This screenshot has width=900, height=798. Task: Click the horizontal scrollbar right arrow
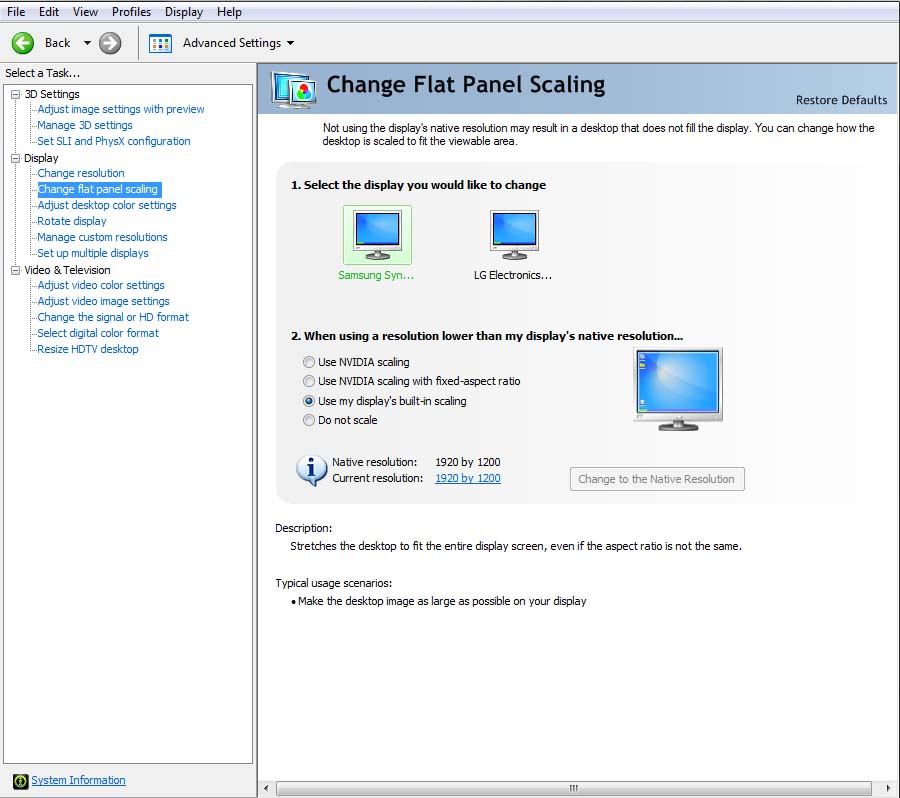point(889,788)
